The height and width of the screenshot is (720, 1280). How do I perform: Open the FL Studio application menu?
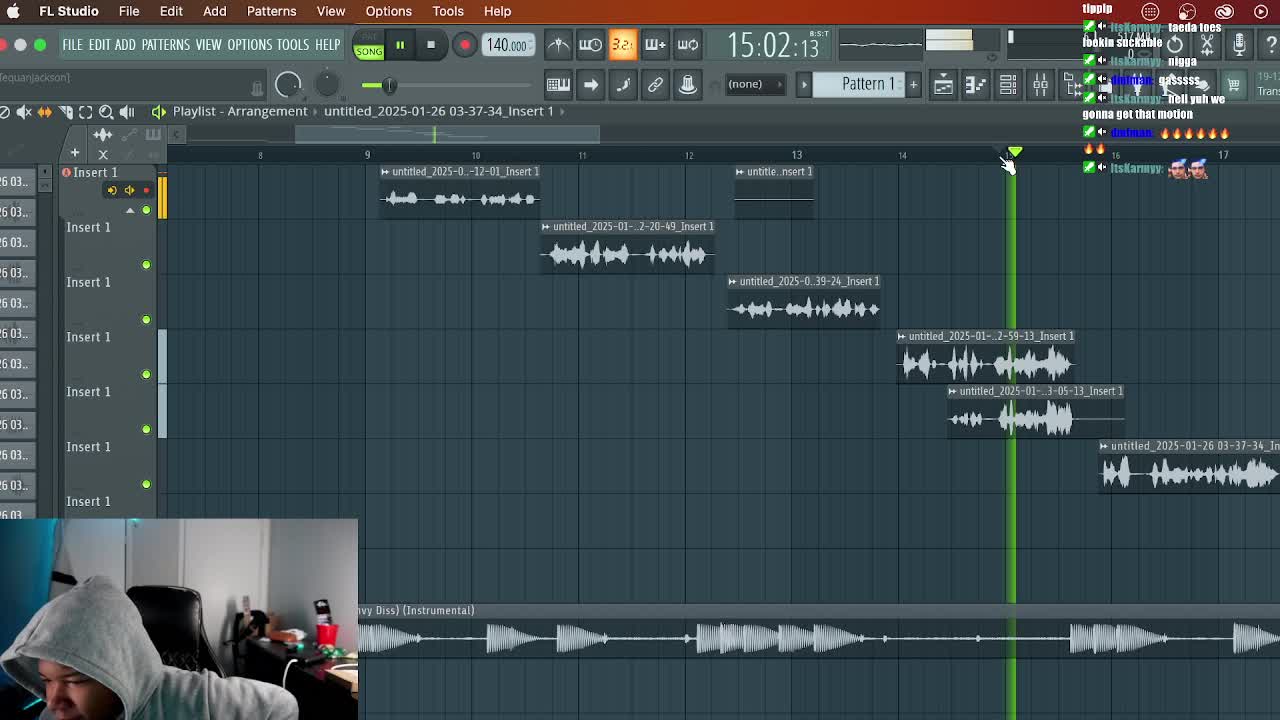69,11
